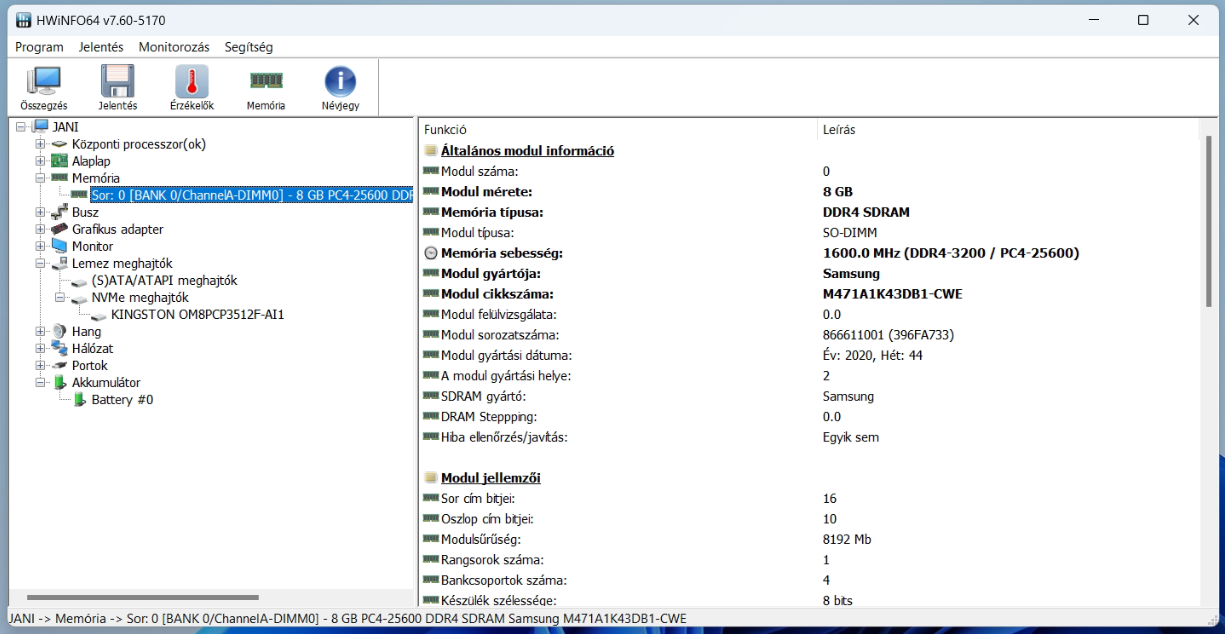The width and height of the screenshot is (1225, 634).
Task: Click the Modul jellemzői section icon
Action: pos(431,478)
